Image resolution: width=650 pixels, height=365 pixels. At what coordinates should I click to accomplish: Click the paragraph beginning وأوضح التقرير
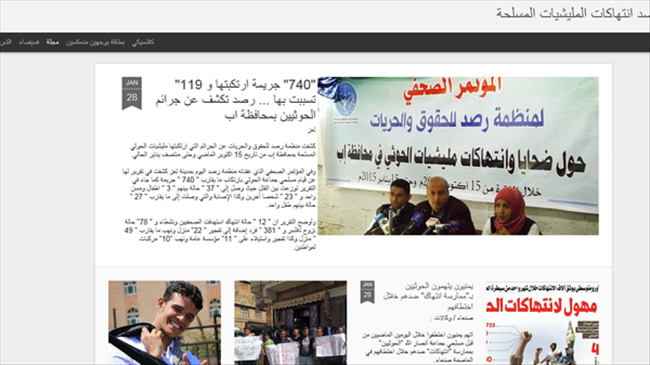pyautogui.click(x=220, y=235)
